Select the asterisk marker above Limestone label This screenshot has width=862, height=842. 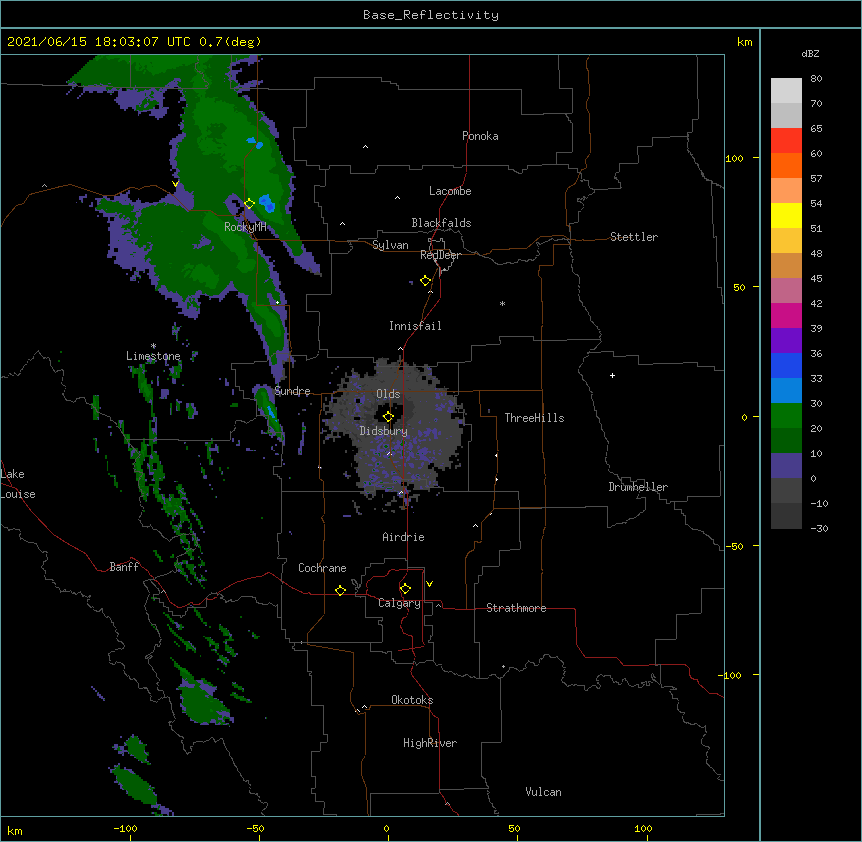tap(153, 346)
